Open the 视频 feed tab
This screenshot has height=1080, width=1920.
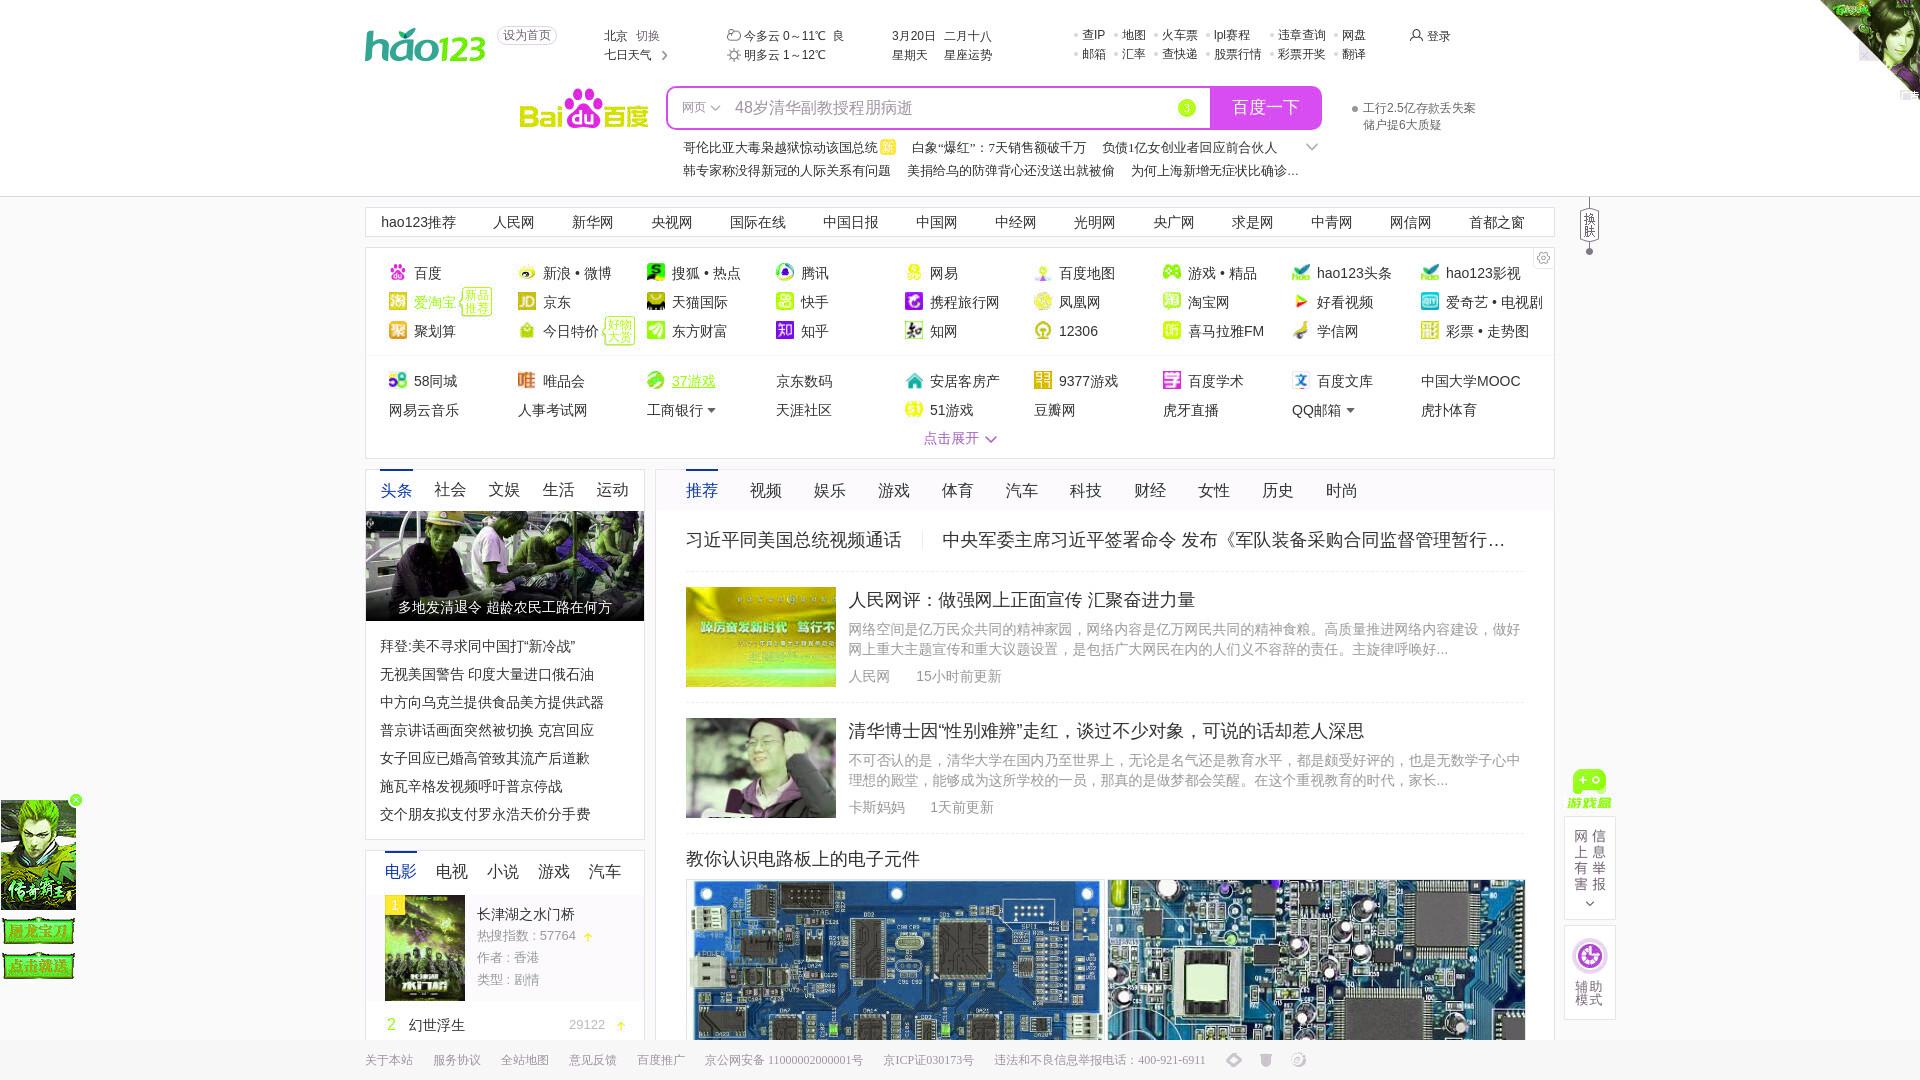tap(766, 490)
